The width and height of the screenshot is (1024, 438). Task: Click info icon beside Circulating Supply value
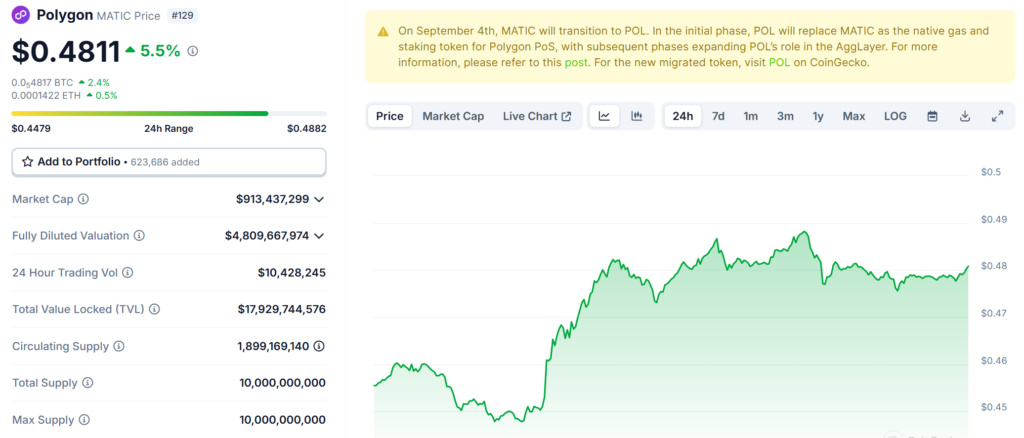319,346
